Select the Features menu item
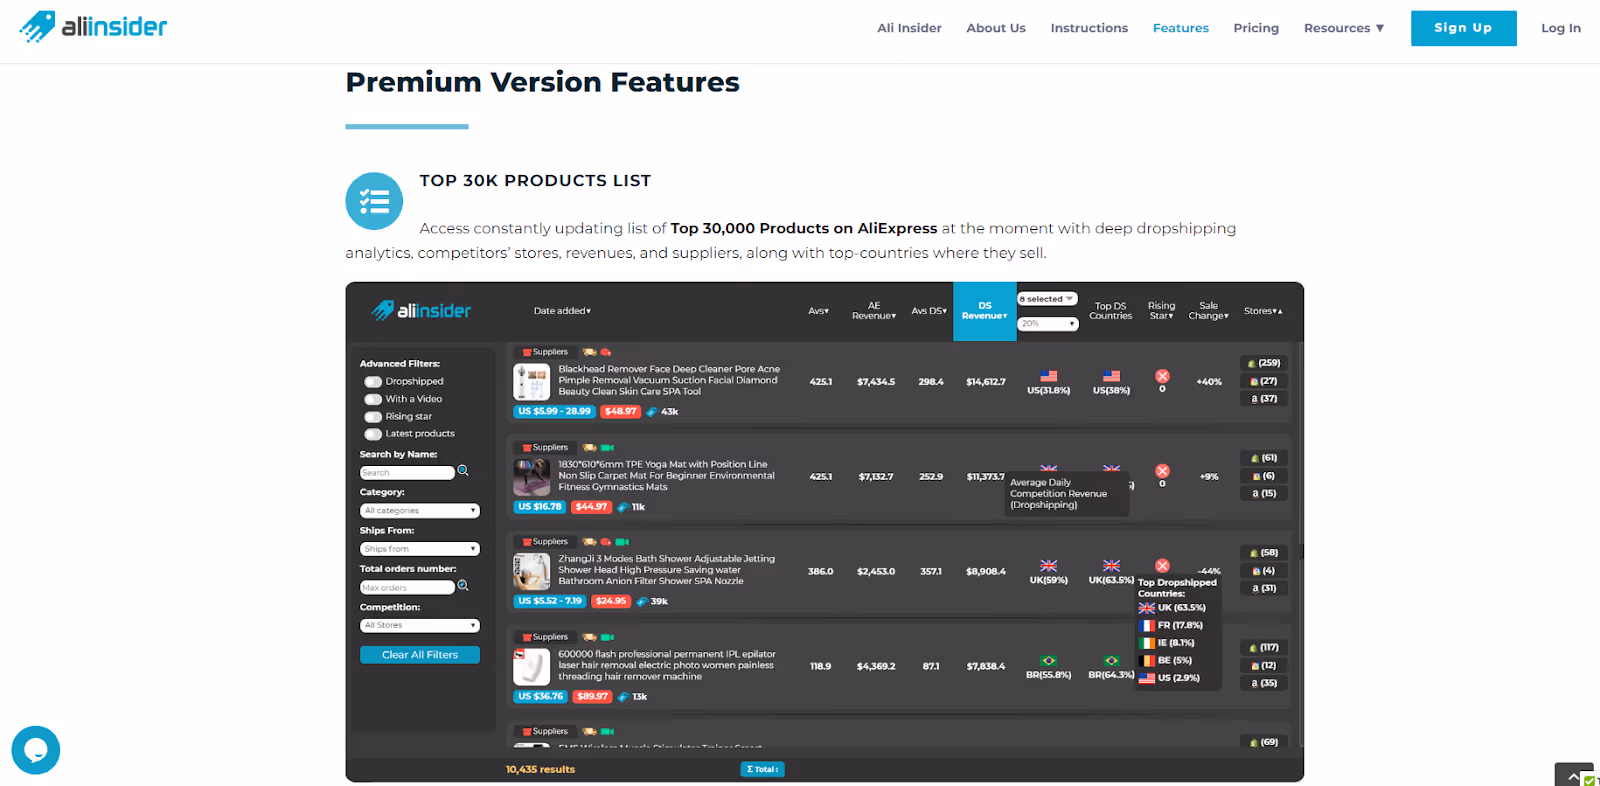1600x786 pixels. coord(1181,28)
